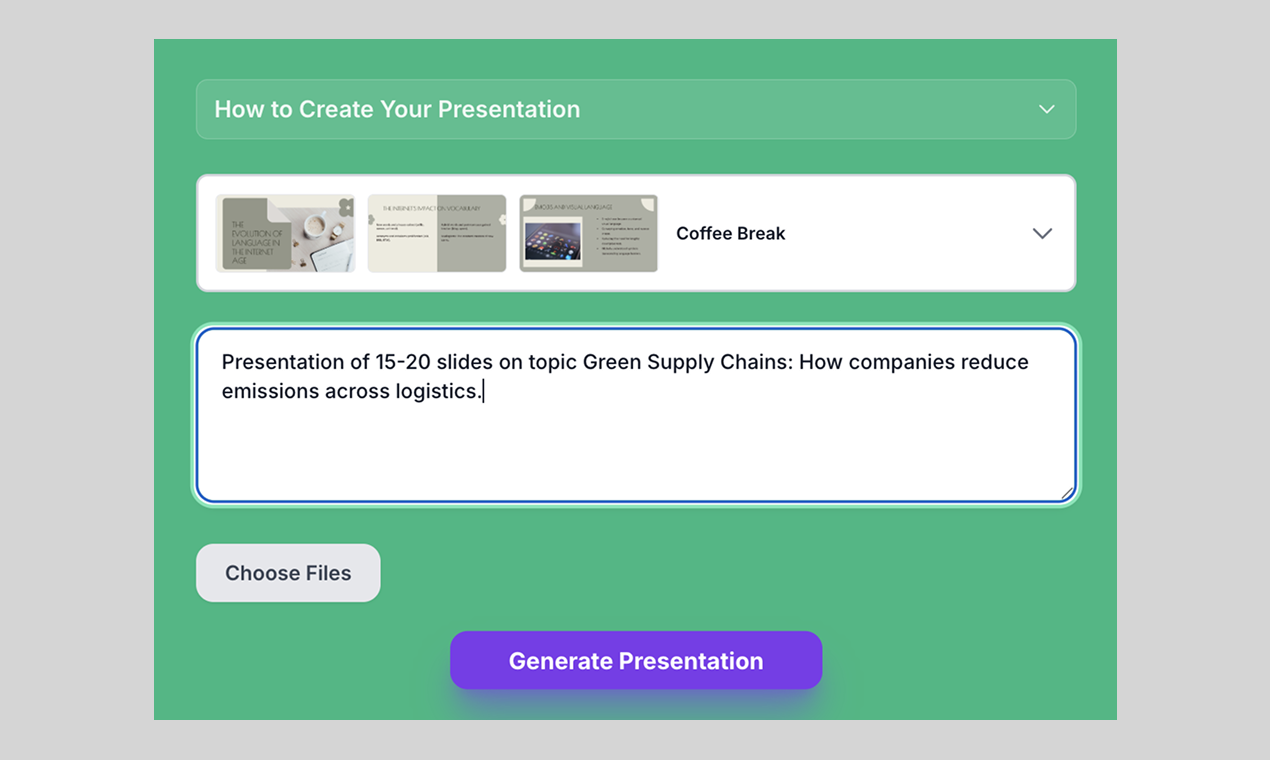Click the textarea resize grip
The image size is (1270, 760).
coord(1066,493)
